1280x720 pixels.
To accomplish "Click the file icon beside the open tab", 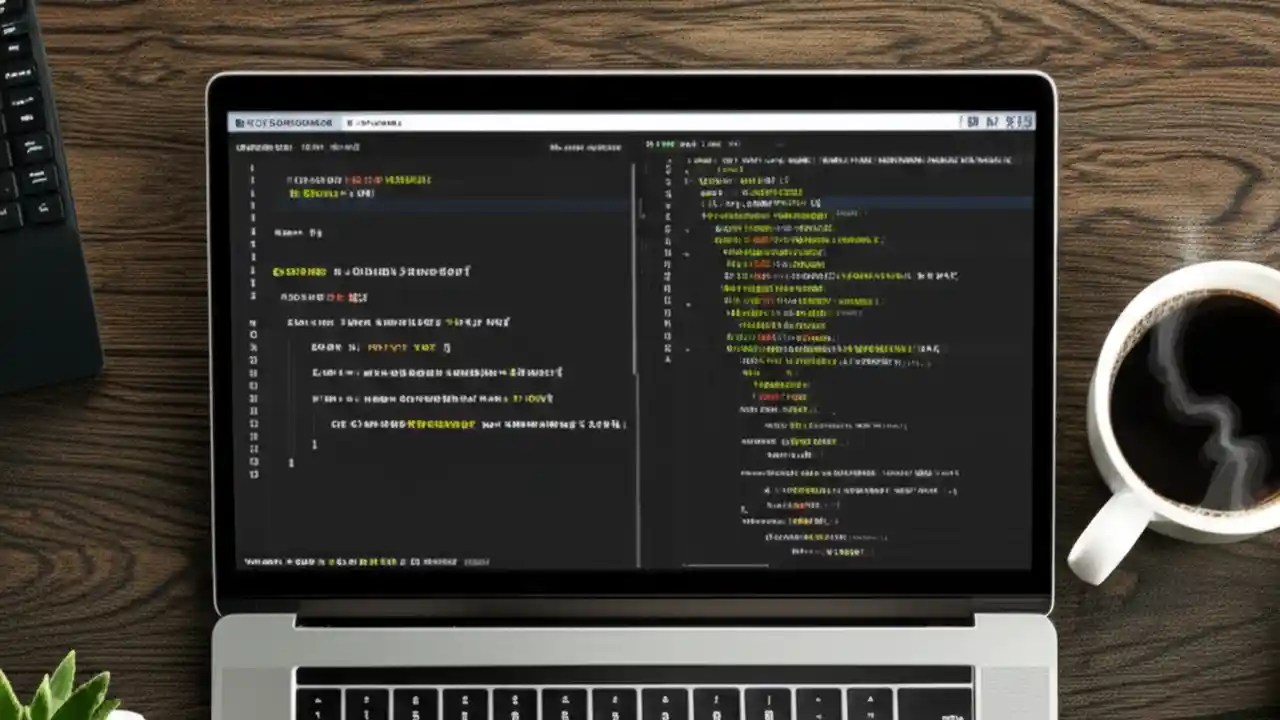I will tap(348, 121).
